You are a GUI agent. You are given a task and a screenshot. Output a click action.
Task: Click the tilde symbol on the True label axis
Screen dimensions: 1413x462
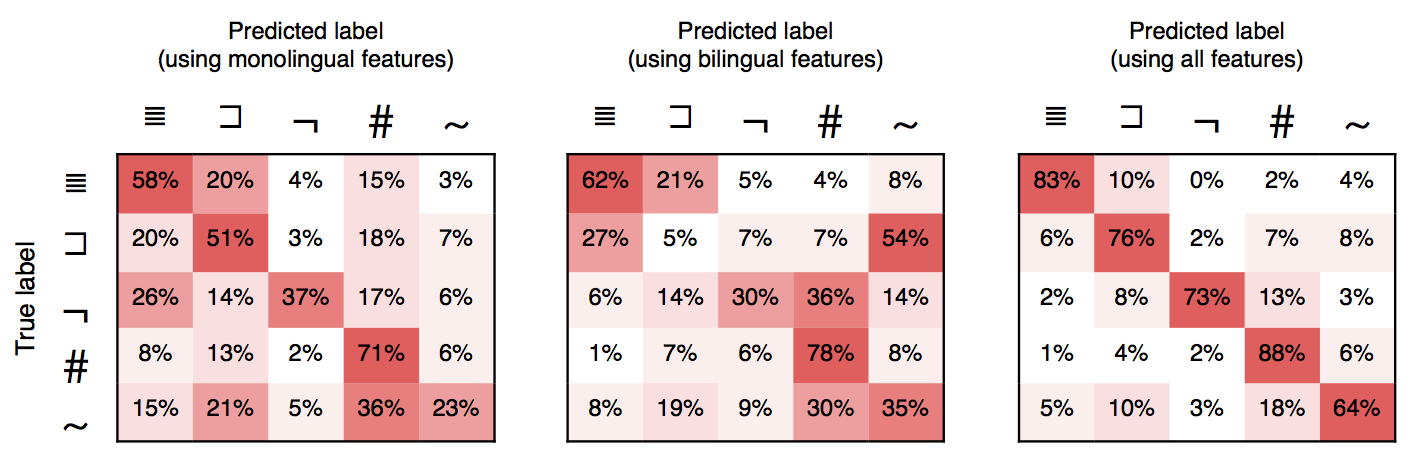point(76,425)
